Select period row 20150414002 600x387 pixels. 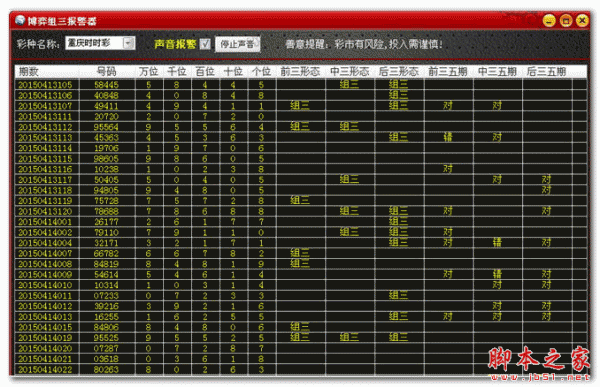(300, 232)
